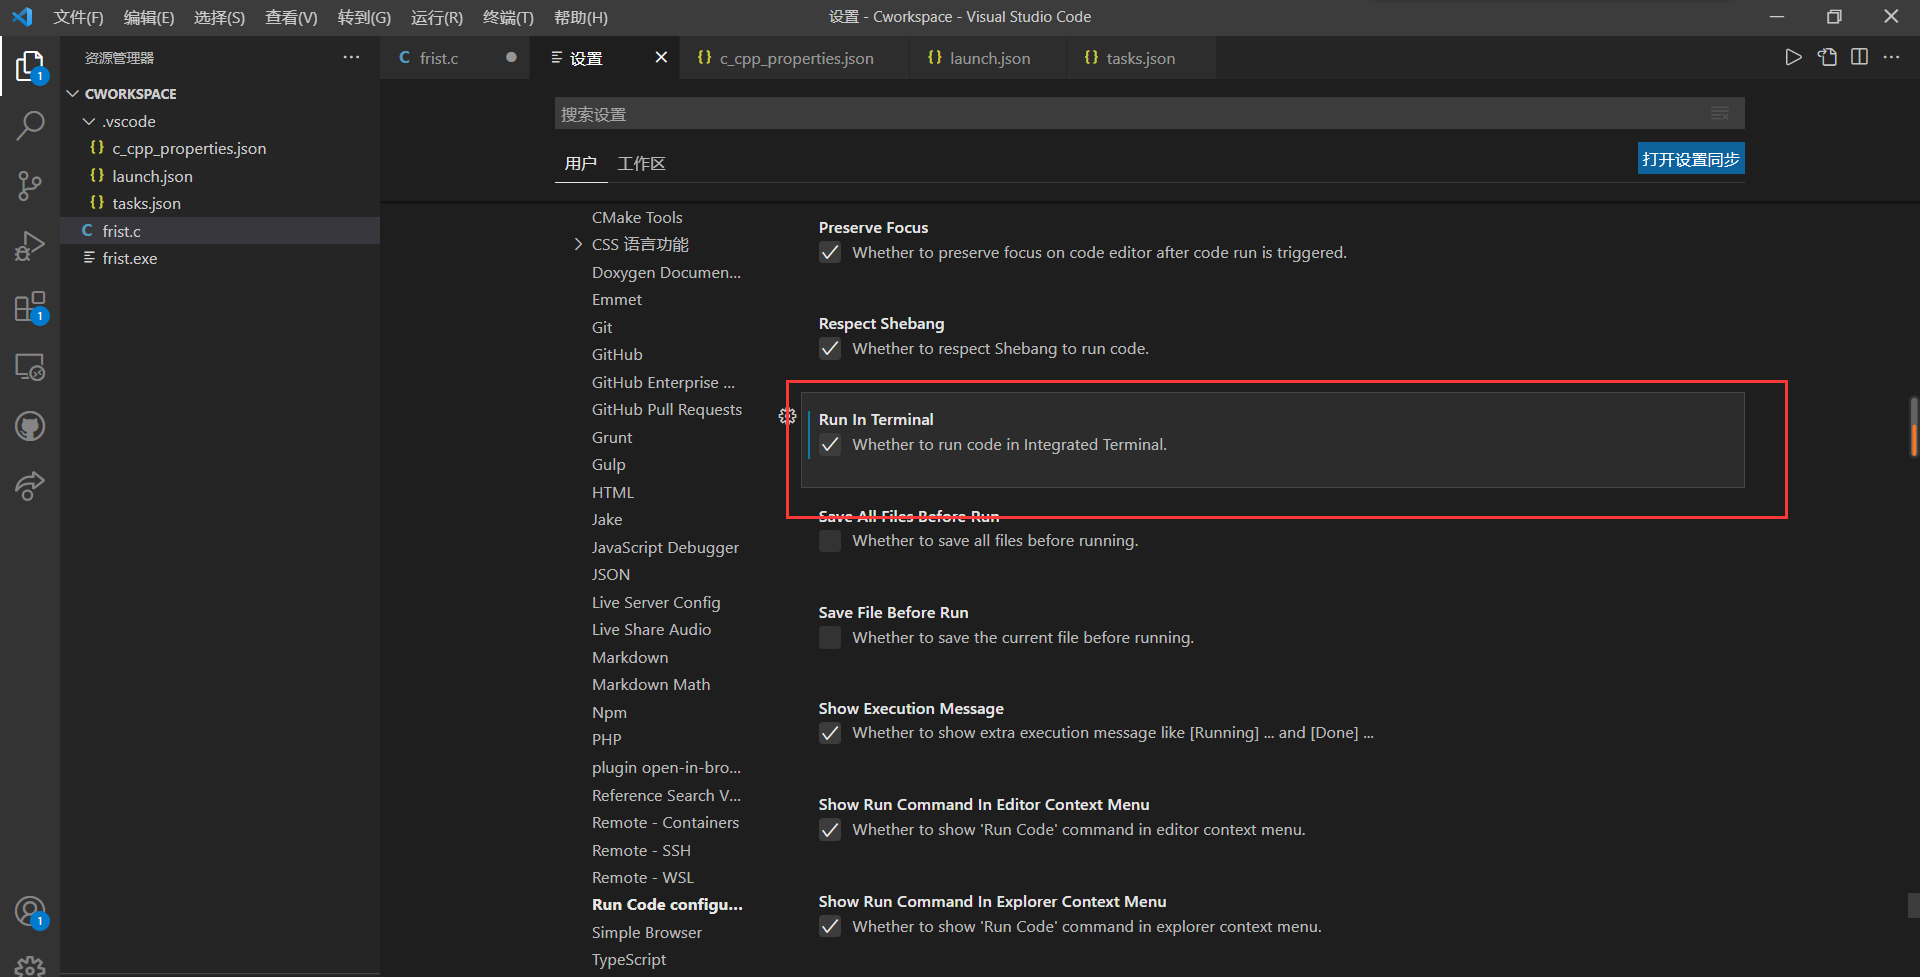Close the 设置 tab

(661, 57)
